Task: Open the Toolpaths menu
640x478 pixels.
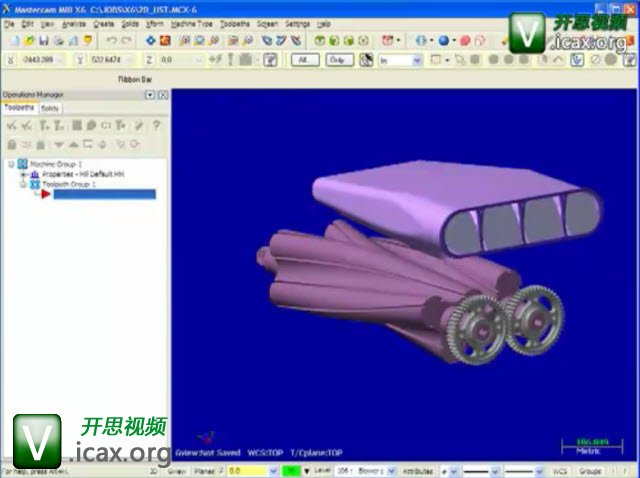Action: click(235, 24)
